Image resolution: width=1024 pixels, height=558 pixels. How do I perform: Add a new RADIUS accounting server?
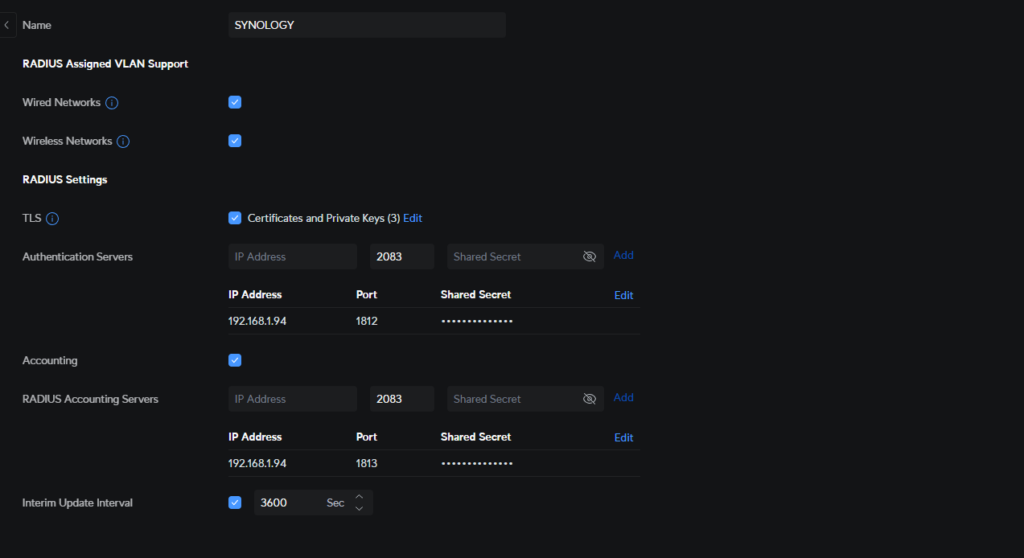point(623,398)
